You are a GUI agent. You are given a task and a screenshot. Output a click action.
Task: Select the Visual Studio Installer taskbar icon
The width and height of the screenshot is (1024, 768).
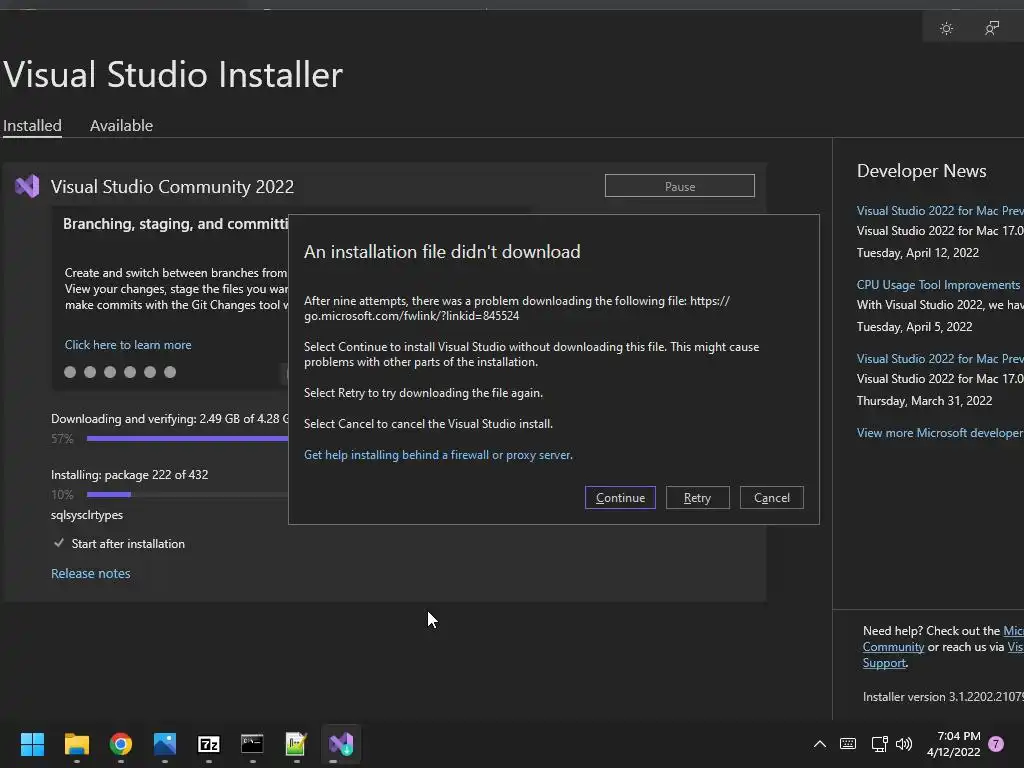point(341,744)
